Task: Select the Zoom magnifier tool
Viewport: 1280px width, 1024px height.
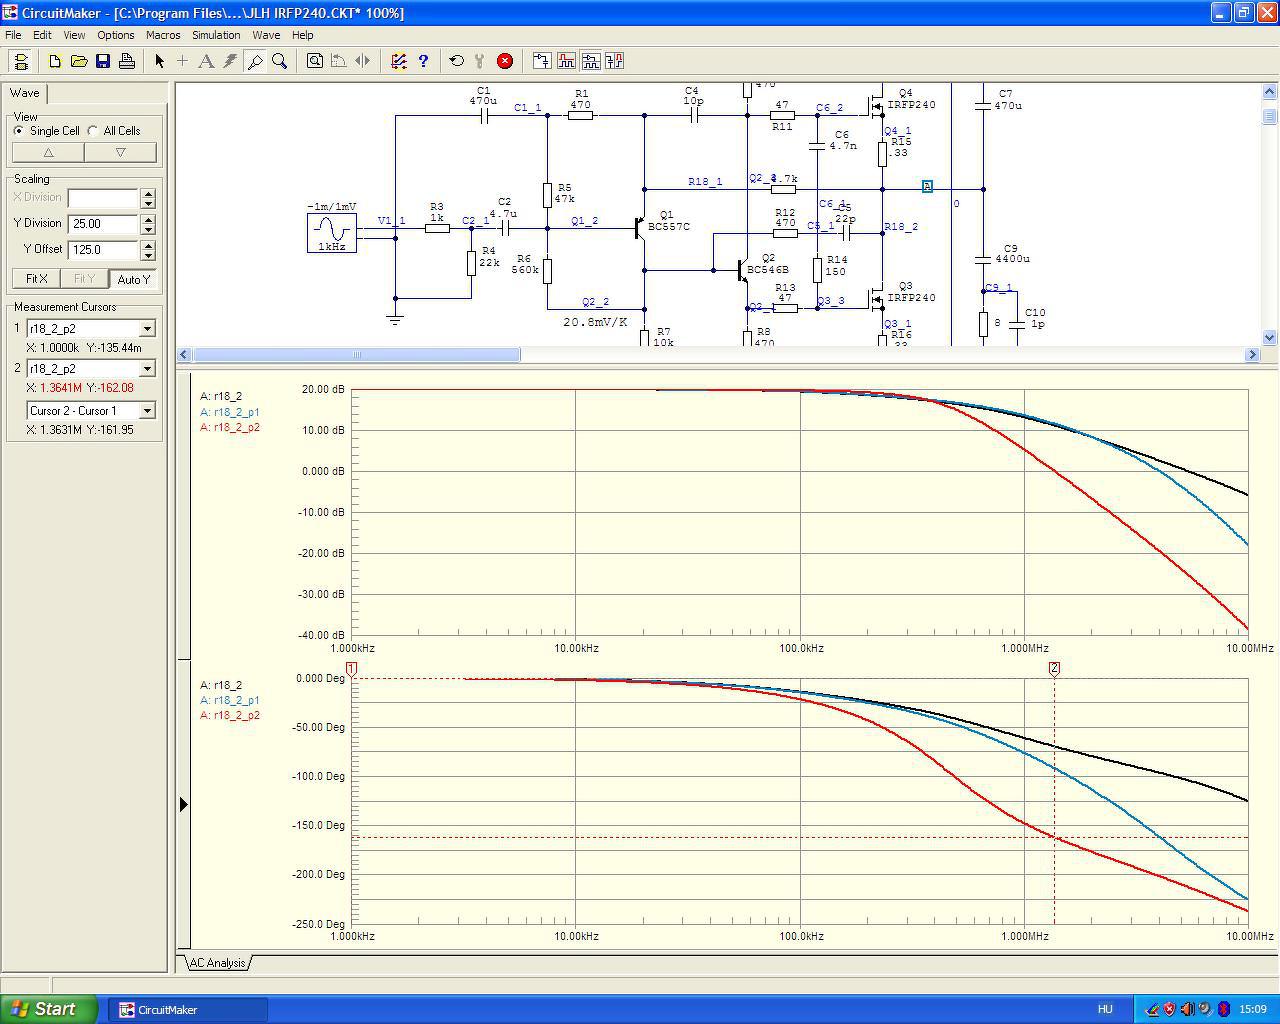Action: [x=280, y=61]
